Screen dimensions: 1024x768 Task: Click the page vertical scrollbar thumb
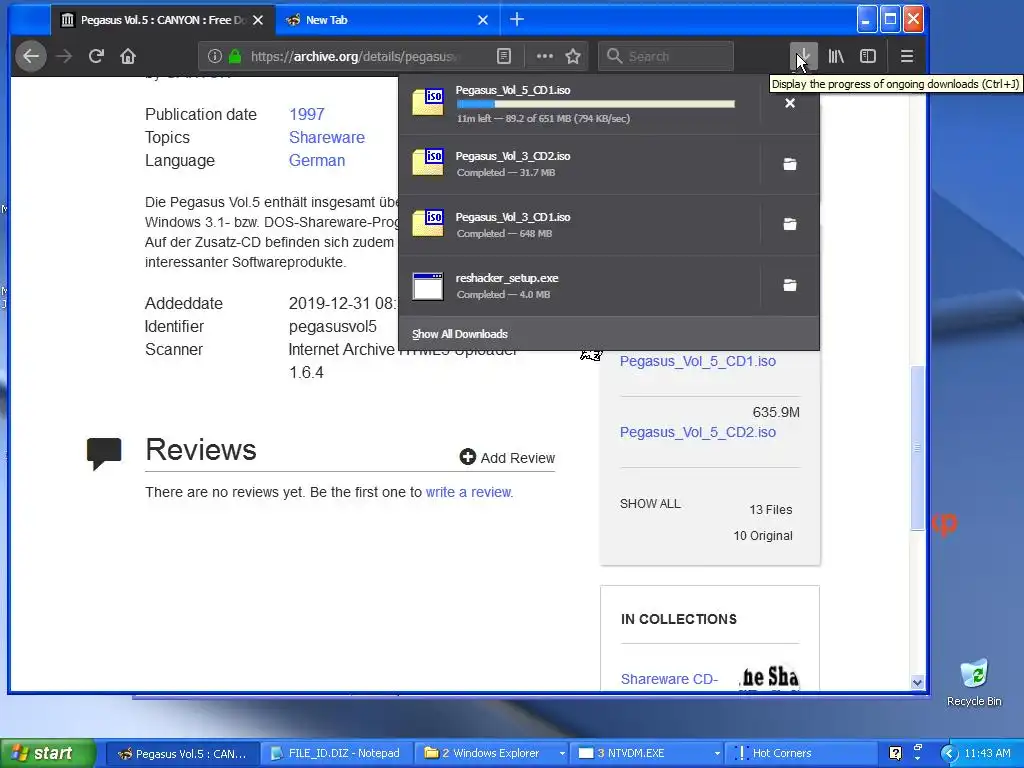[x=917, y=448]
